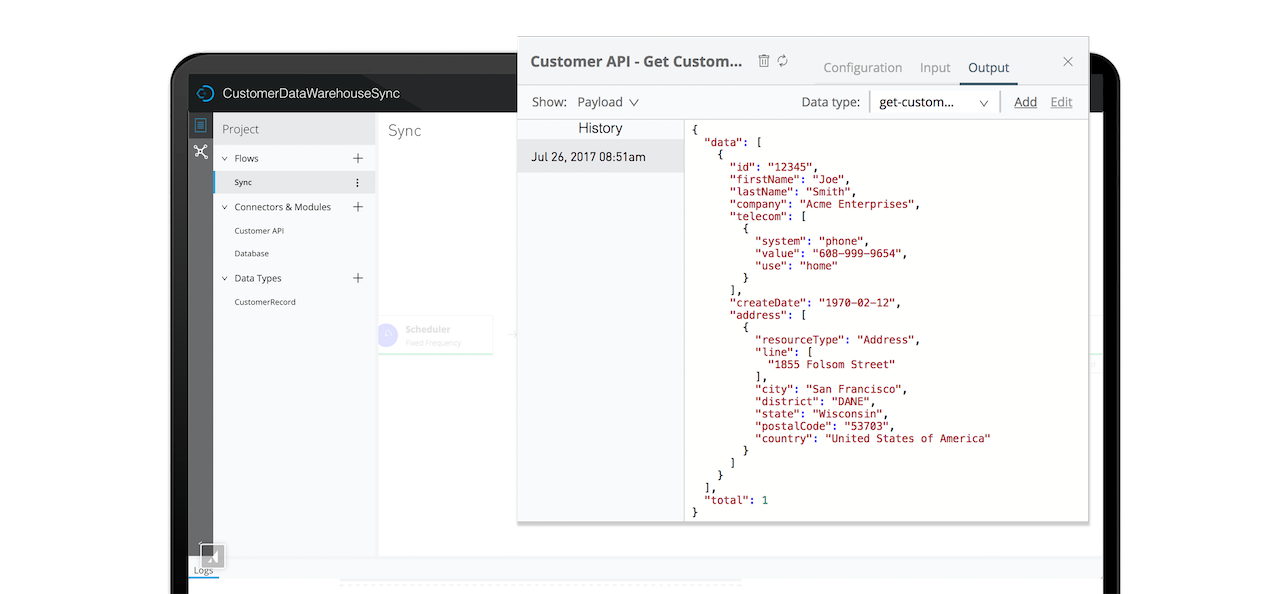This screenshot has height=594, width=1280.
Task: Open the Show Payload dropdown
Action: tap(608, 102)
